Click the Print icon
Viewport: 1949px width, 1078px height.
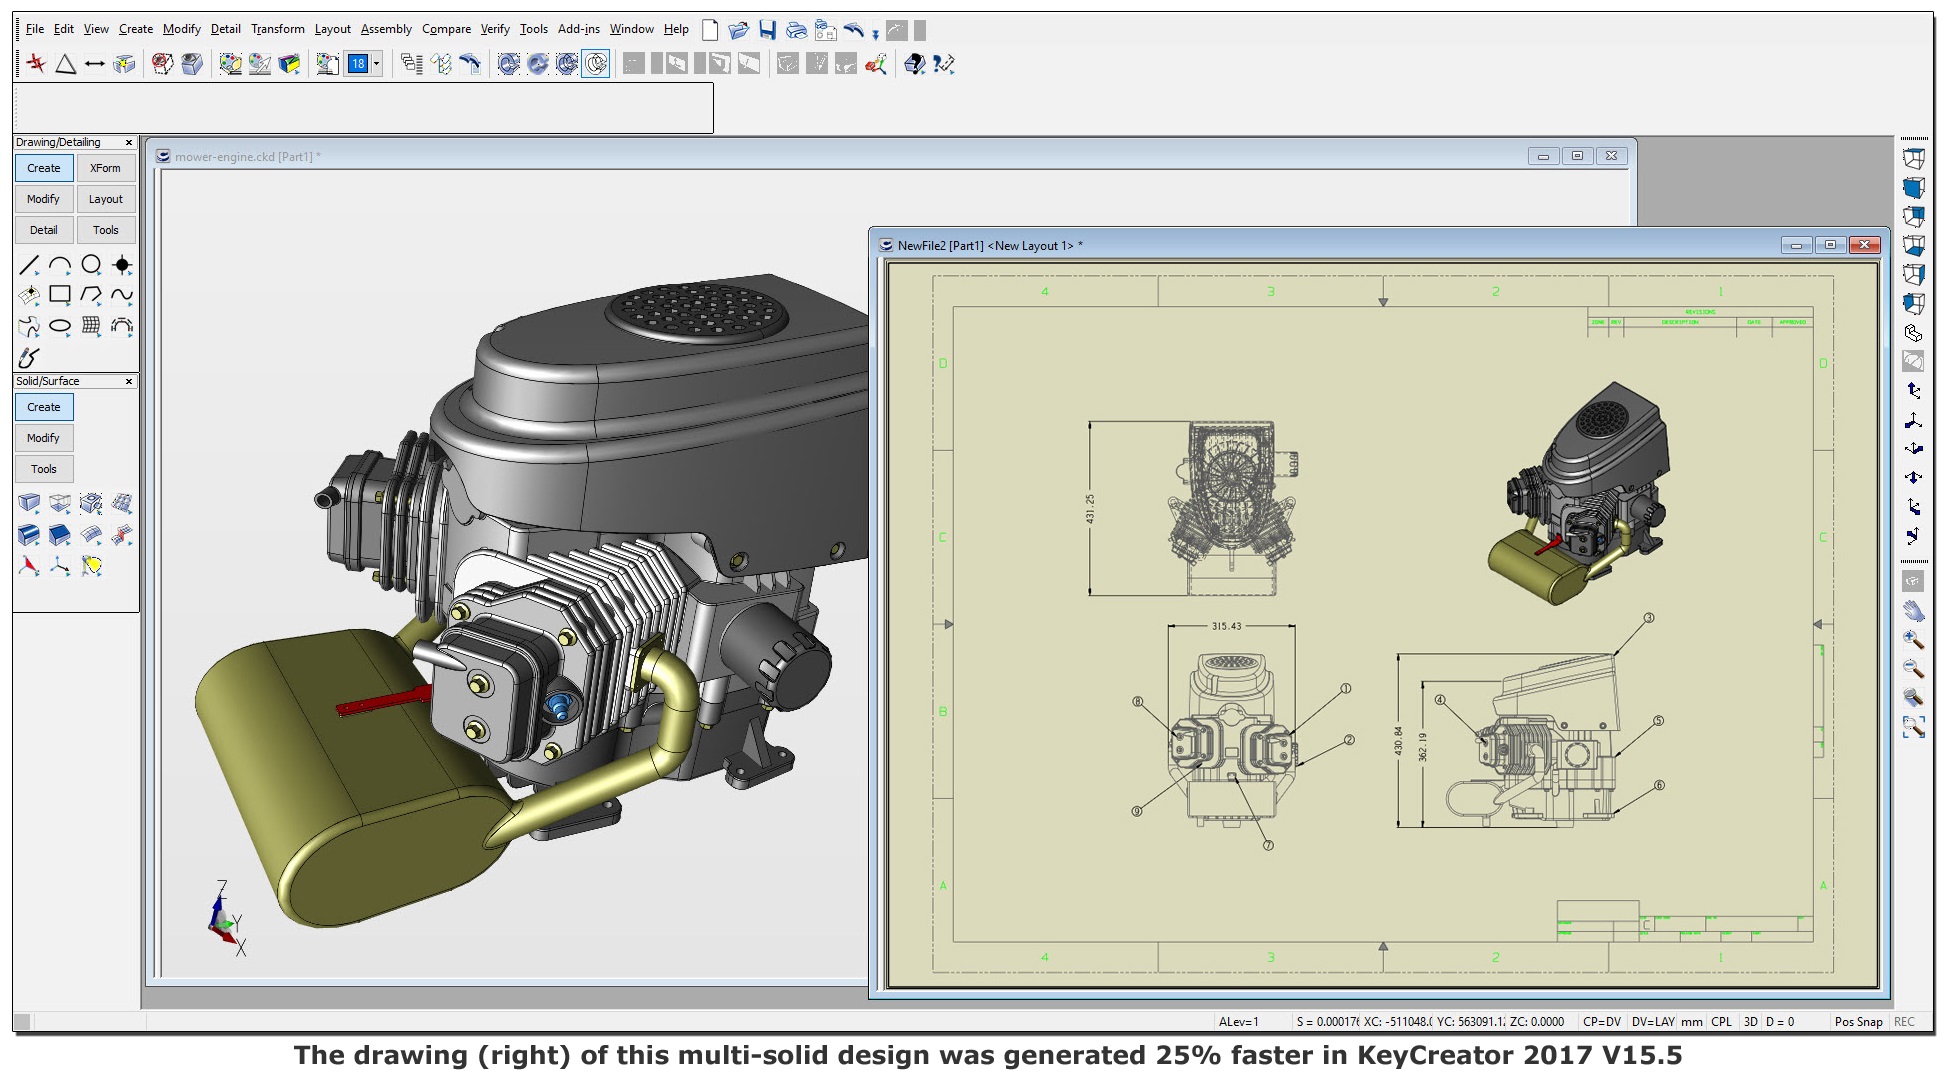click(x=796, y=30)
